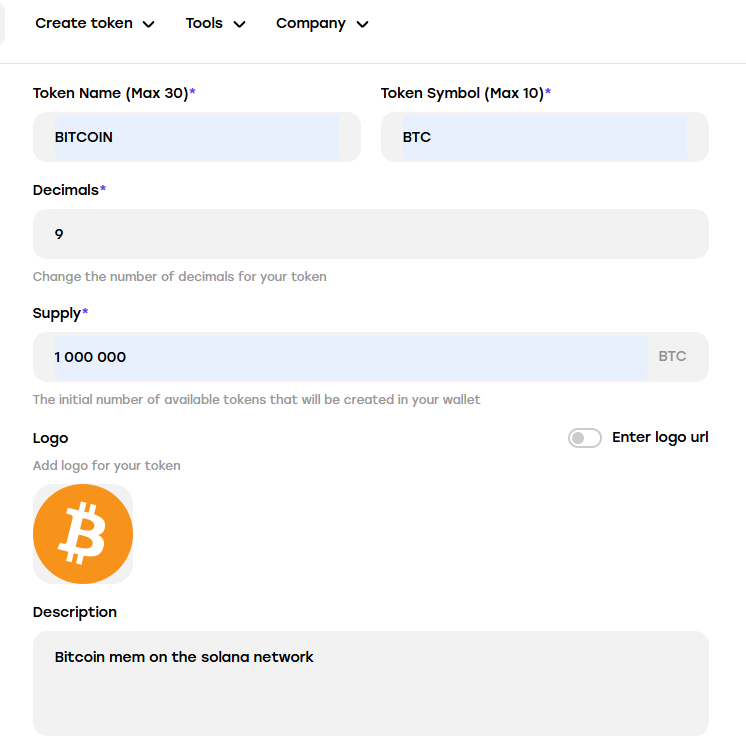Expand the Create token chevron

(148, 24)
